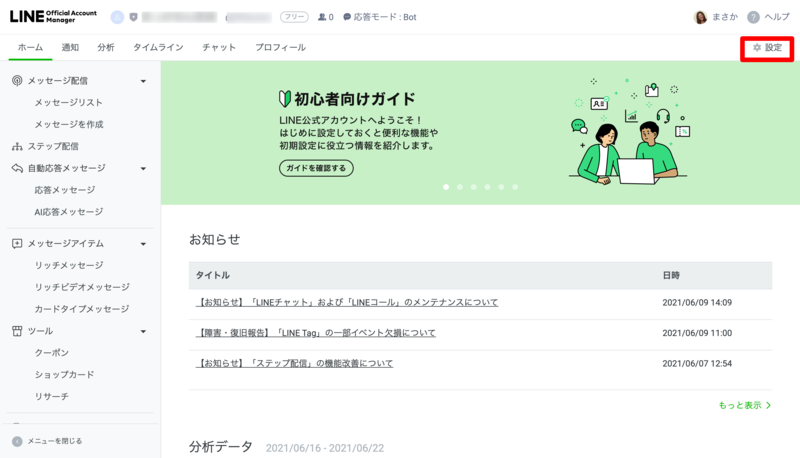
Task: Click the お知らせ heading
Action: click(x=214, y=239)
